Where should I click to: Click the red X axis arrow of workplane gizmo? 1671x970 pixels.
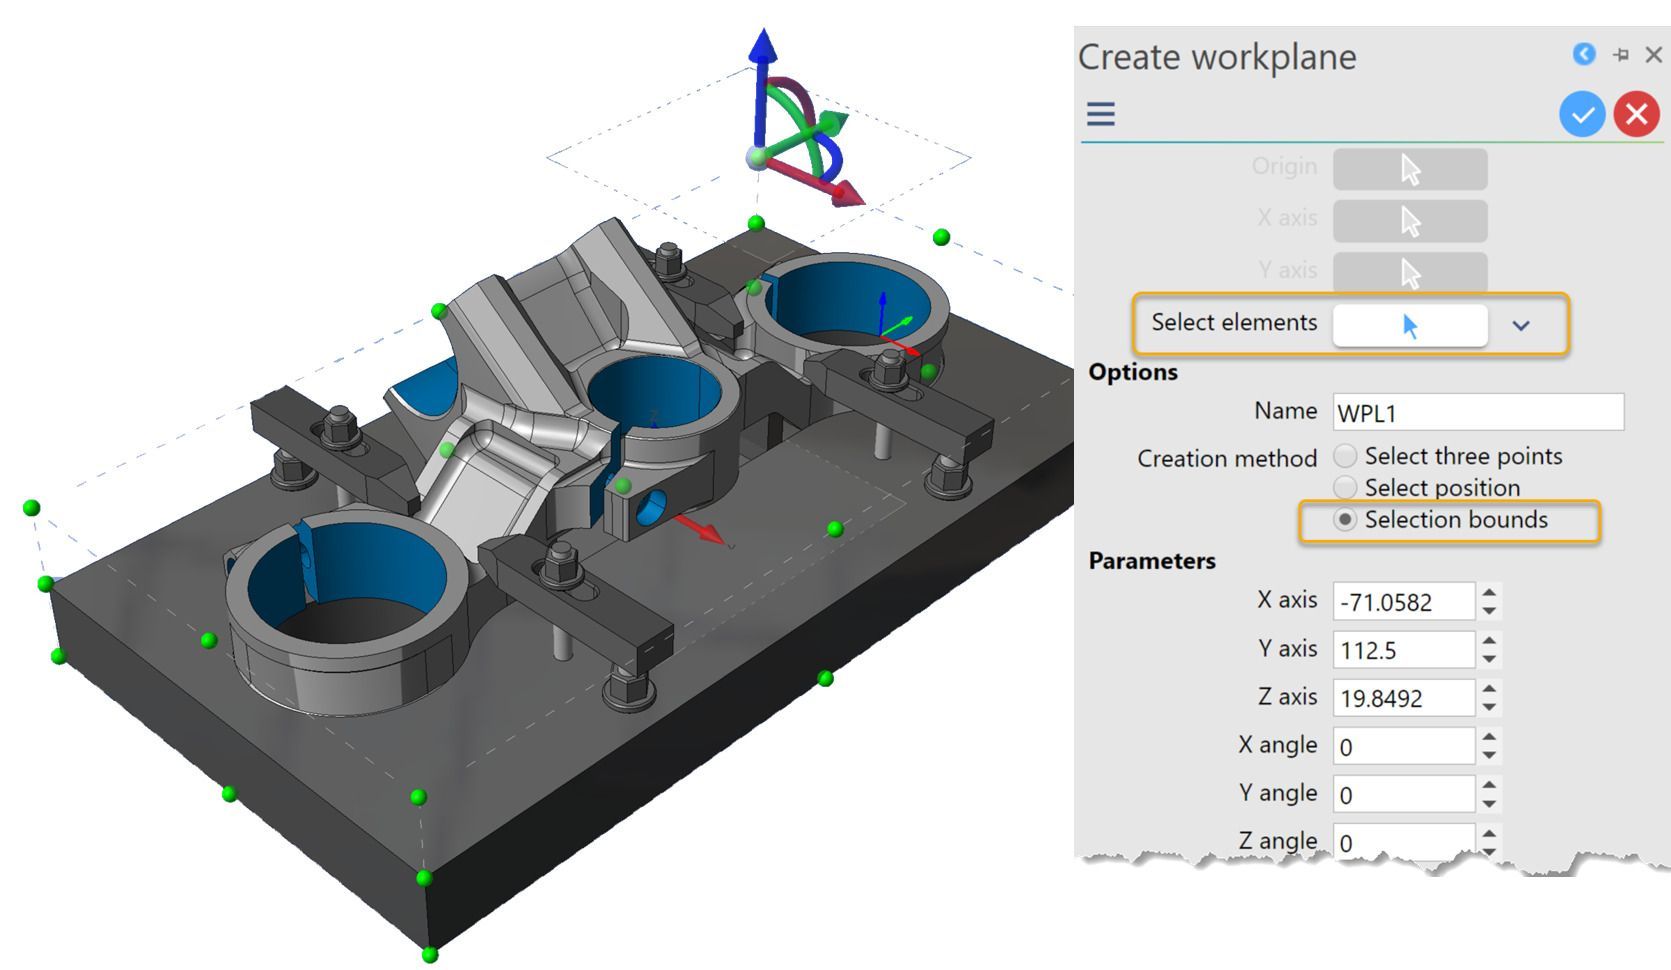click(846, 192)
